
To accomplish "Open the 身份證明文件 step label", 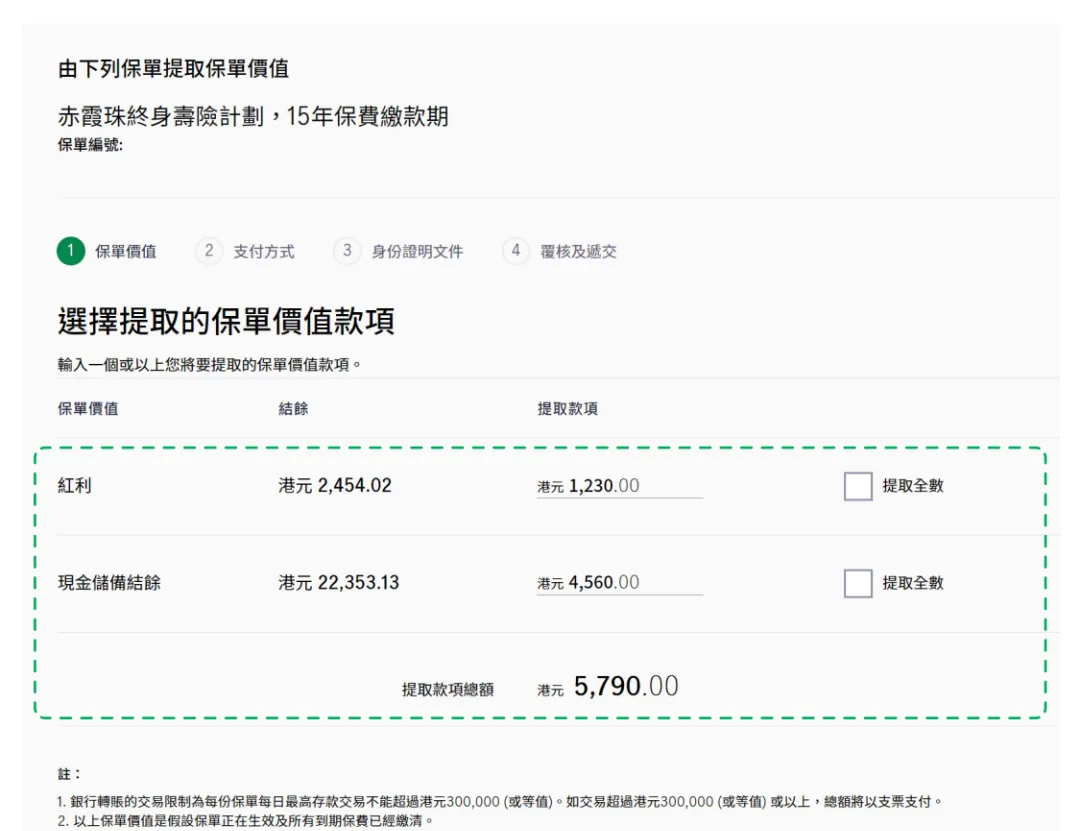I will pyautogui.click(x=417, y=252).
